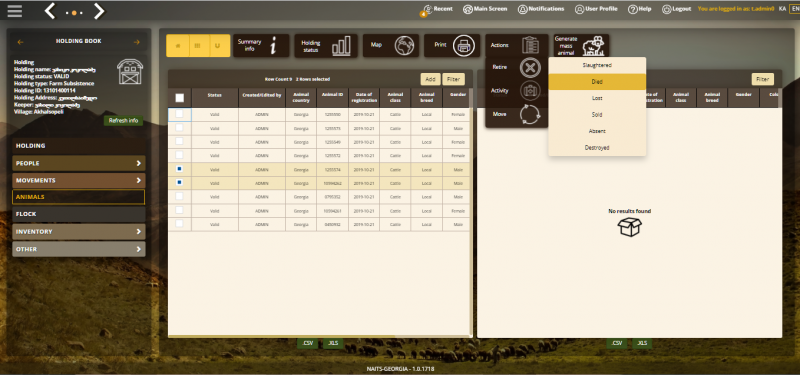The height and width of the screenshot is (375, 800).
Task: Switch language to EN
Action: tap(794, 9)
